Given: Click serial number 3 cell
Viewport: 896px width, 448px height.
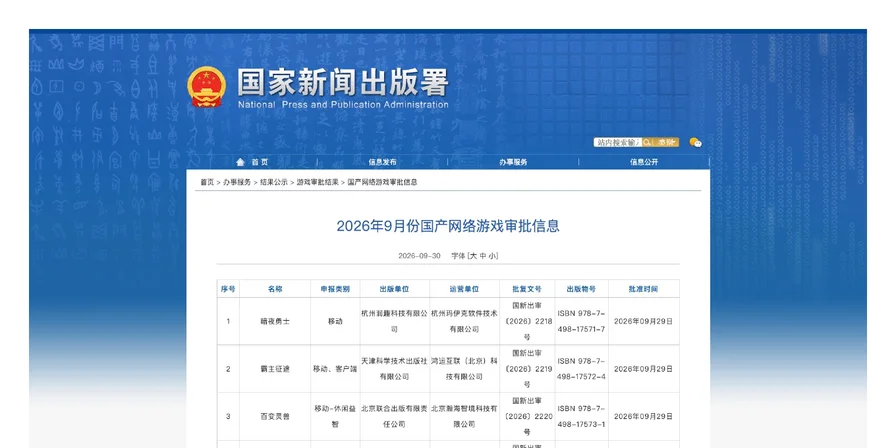Looking at the screenshot, I should [x=228, y=417].
